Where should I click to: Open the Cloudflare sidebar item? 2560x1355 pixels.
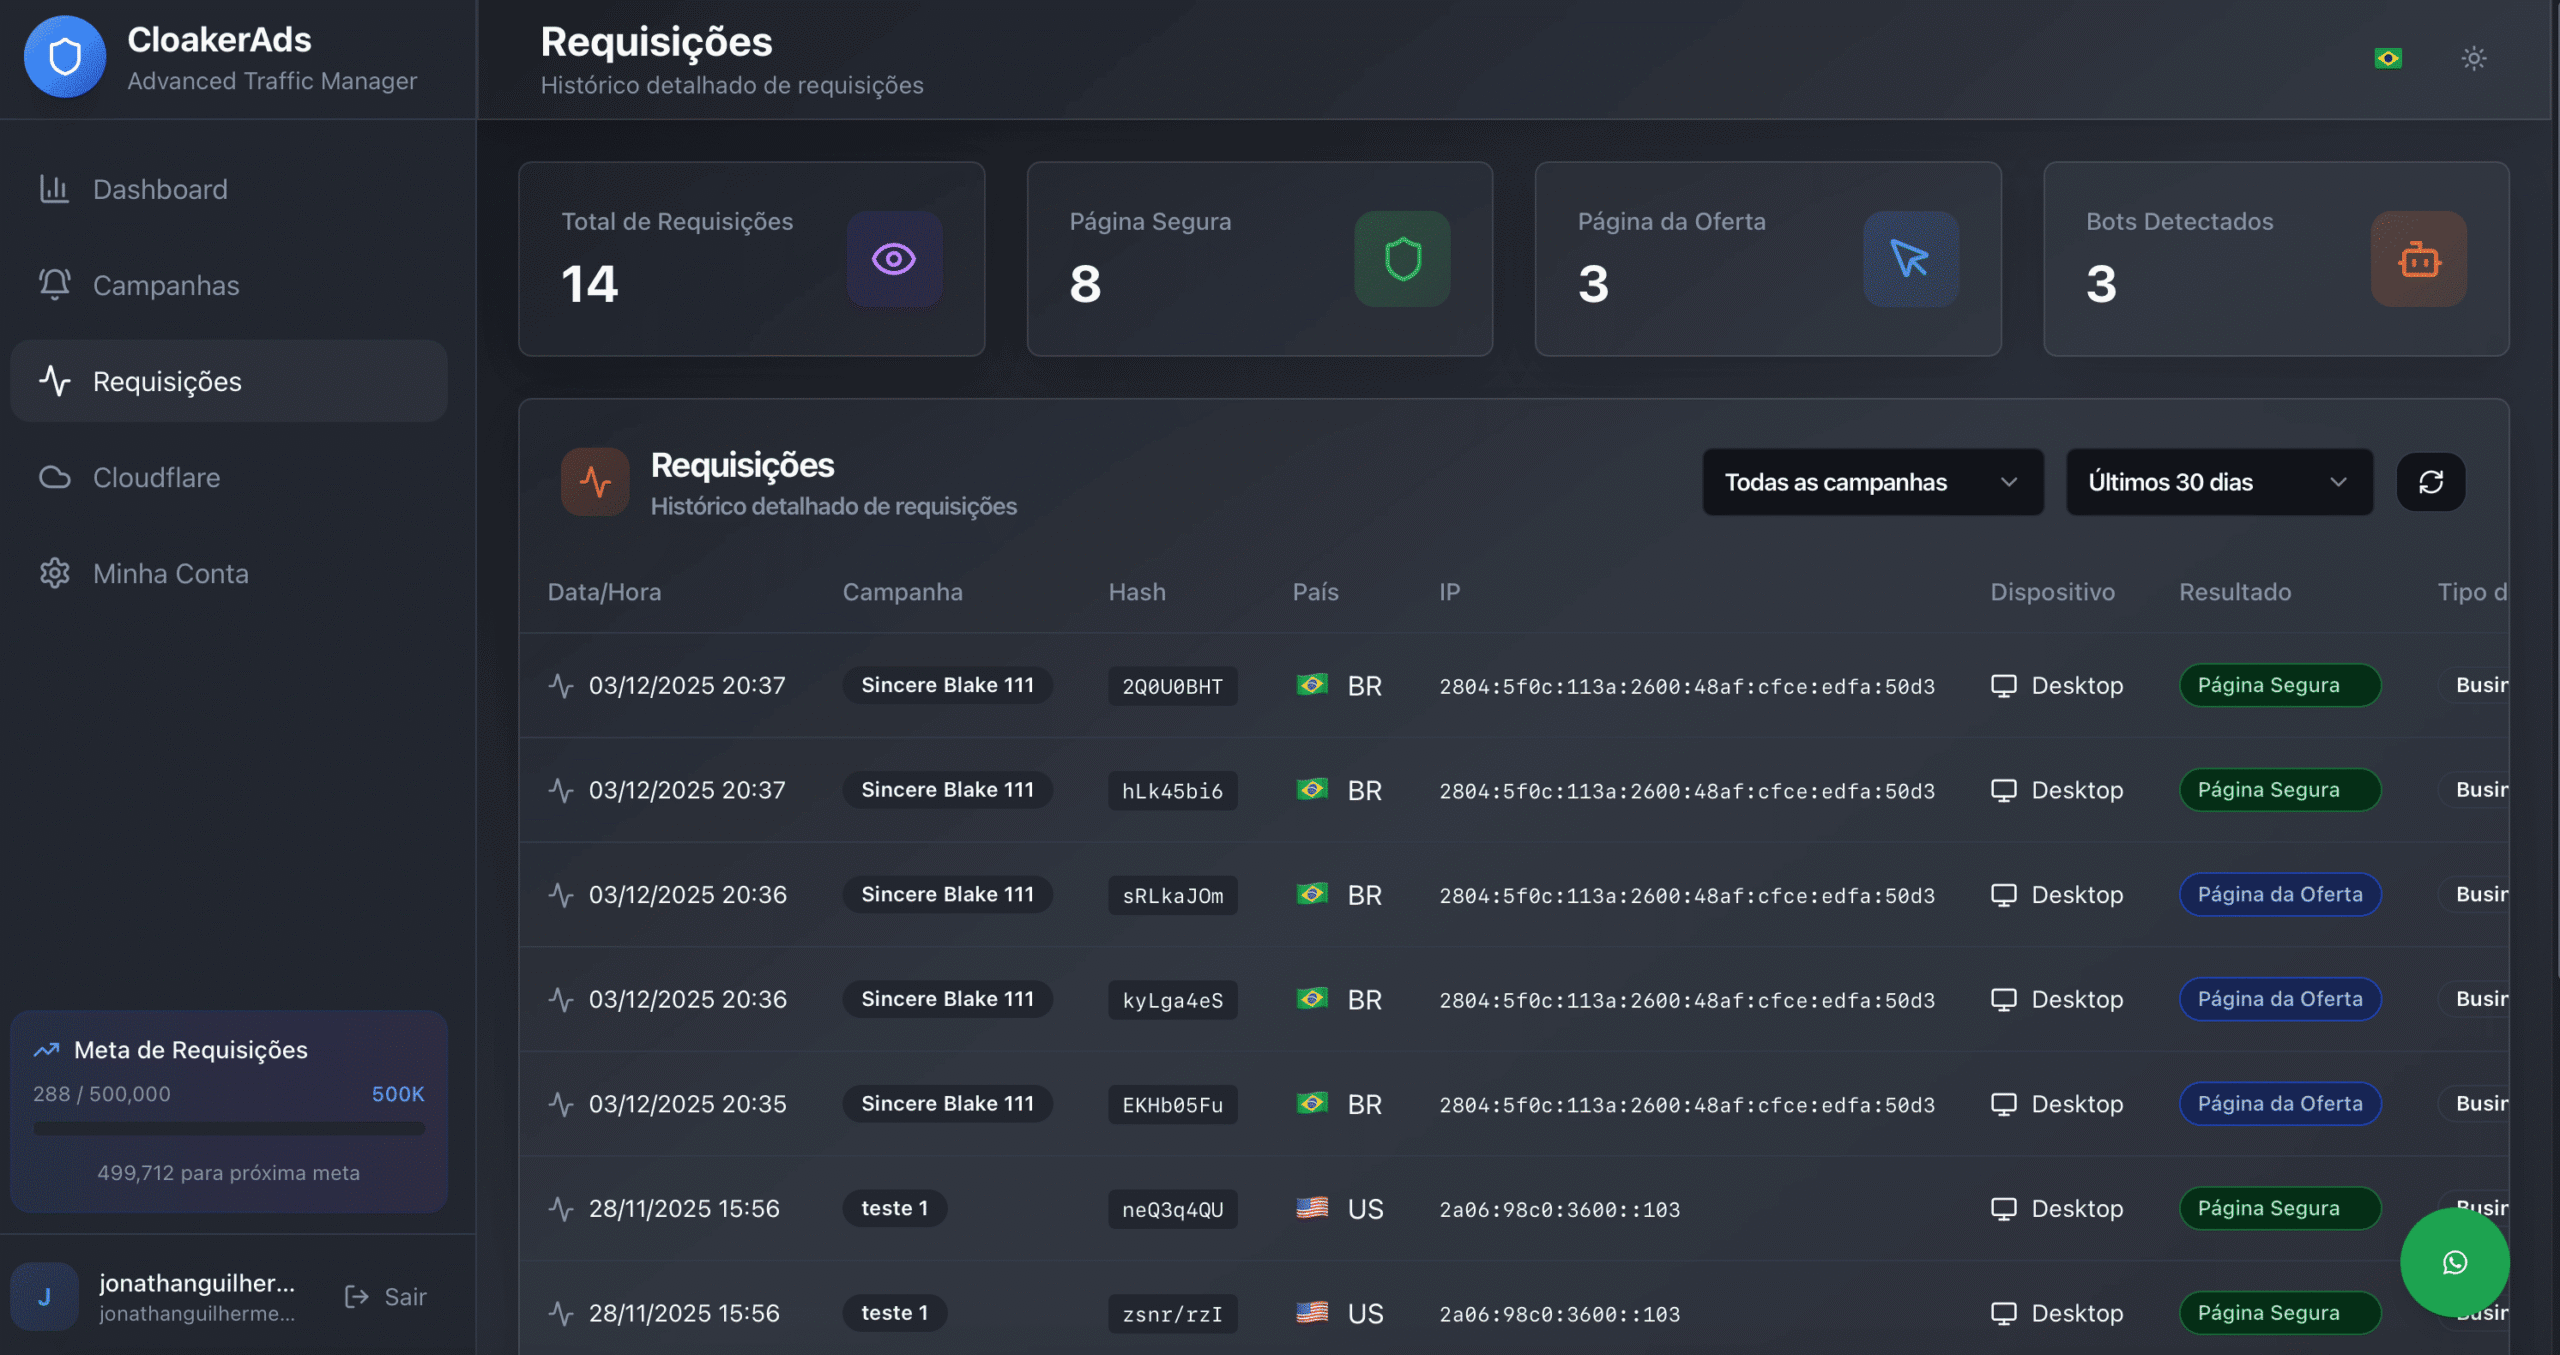pyautogui.click(x=156, y=477)
